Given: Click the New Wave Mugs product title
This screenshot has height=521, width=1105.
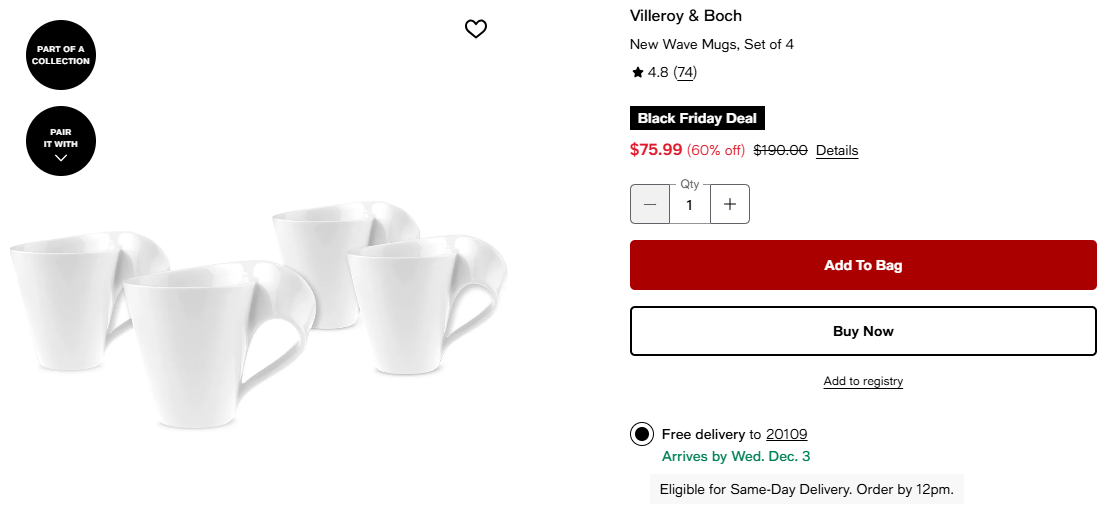Looking at the screenshot, I should tap(711, 44).
